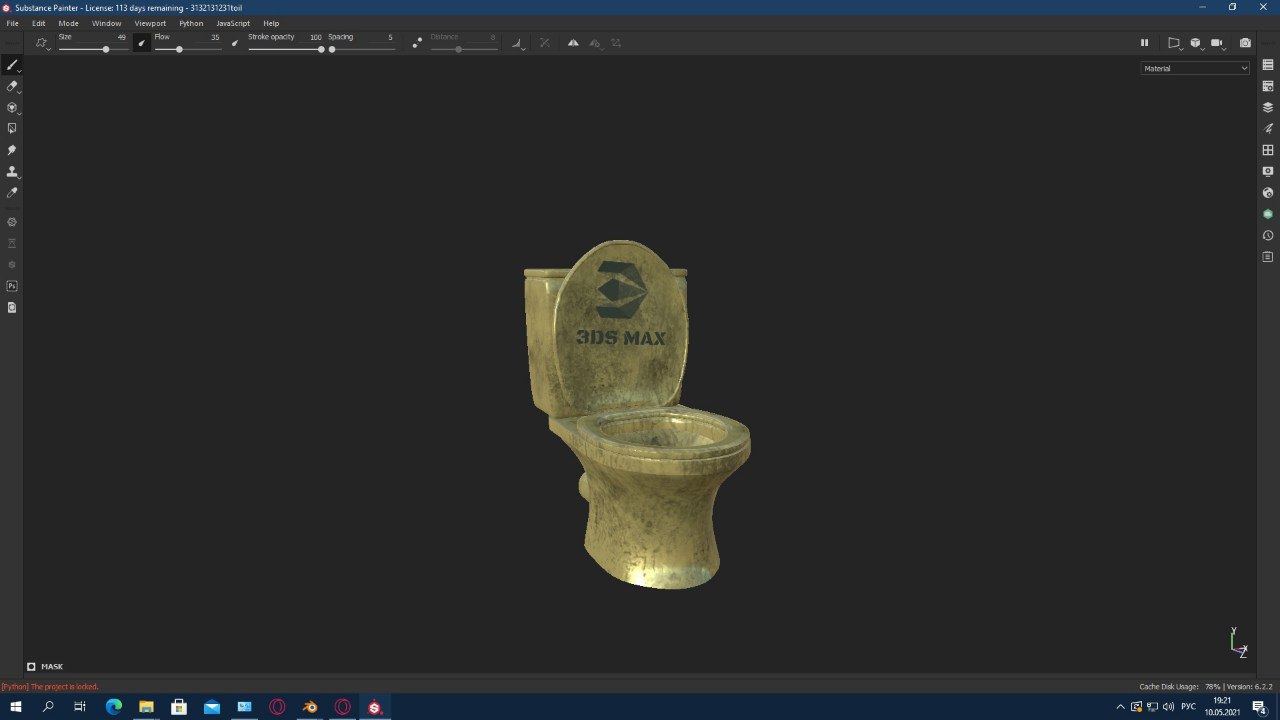Expand the perspective view mode dropdown
This screenshot has width=1280, height=720.
1174,43
